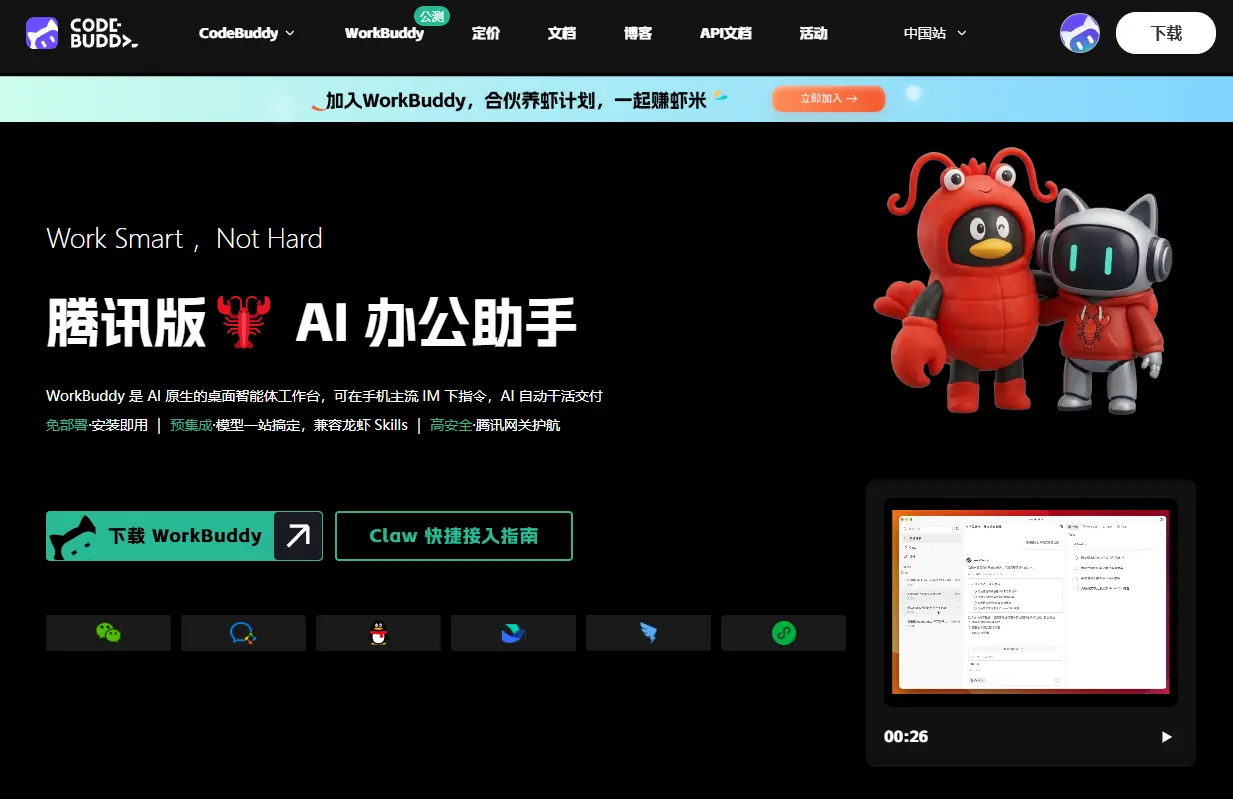Select the WeCom (企业微信) icon
The image size is (1233, 799).
click(x=243, y=632)
